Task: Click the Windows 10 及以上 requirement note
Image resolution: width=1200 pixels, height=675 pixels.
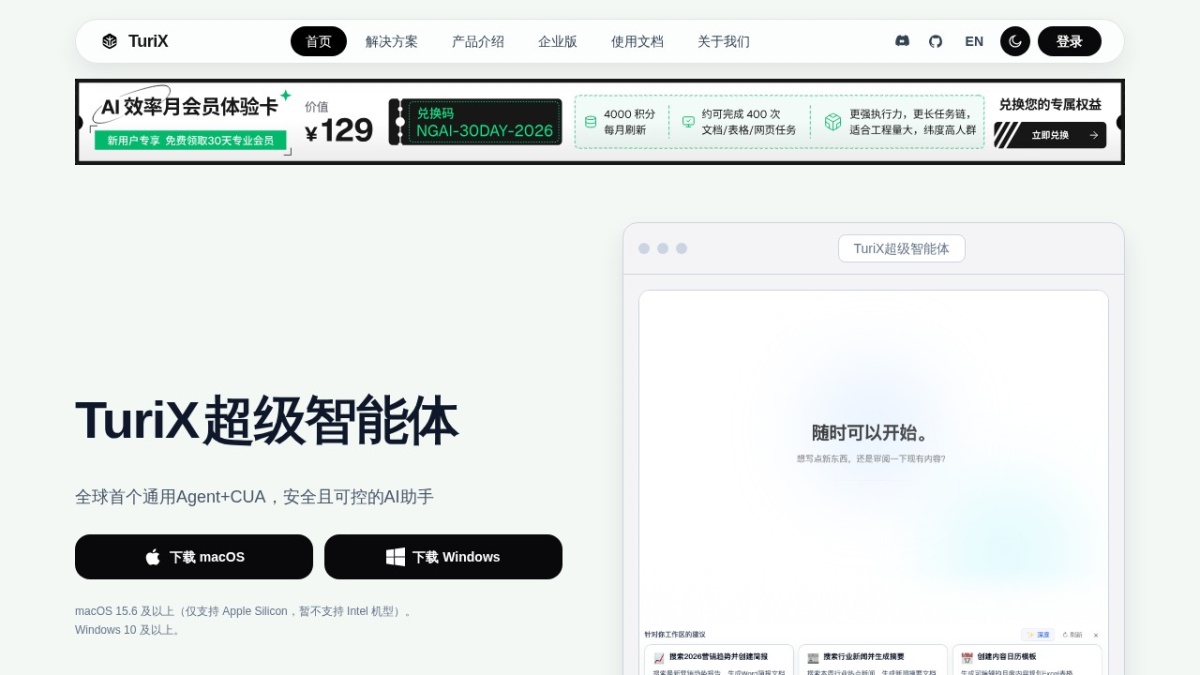Action: point(129,630)
